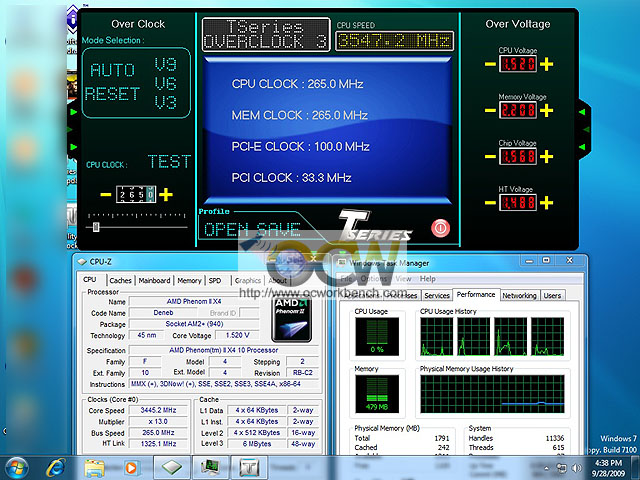Increase Chip Voltage with the plus icon
The width and height of the screenshot is (640, 480).
[x=546, y=156]
